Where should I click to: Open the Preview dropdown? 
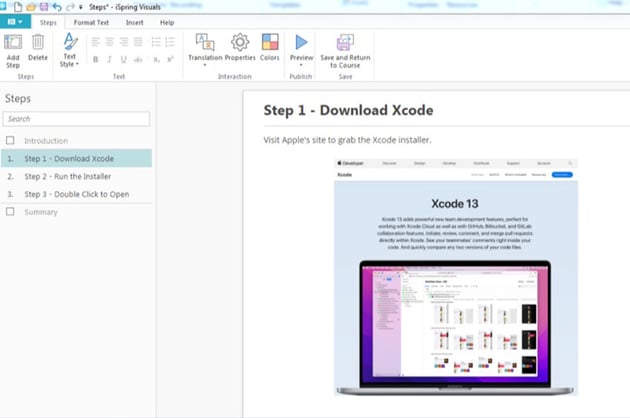click(x=301, y=66)
